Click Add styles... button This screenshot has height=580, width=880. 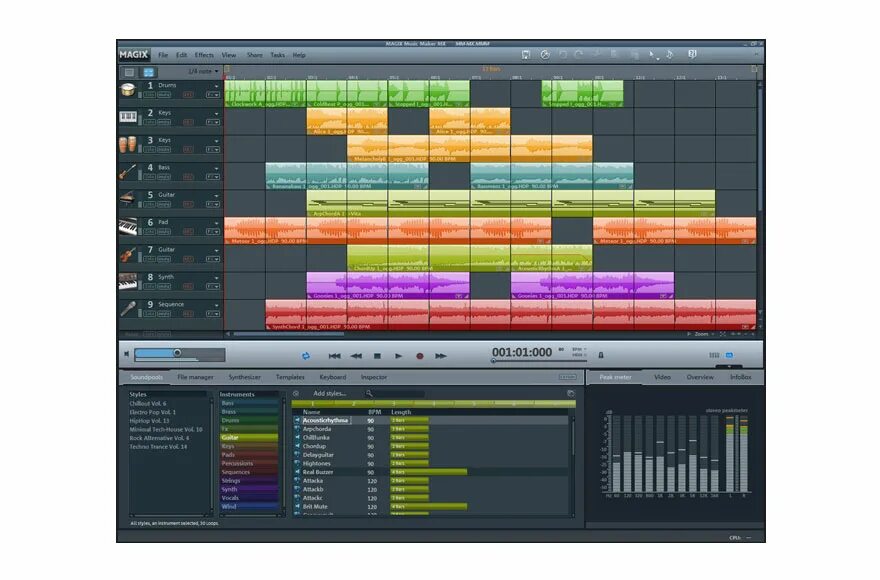[x=329, y=394]
